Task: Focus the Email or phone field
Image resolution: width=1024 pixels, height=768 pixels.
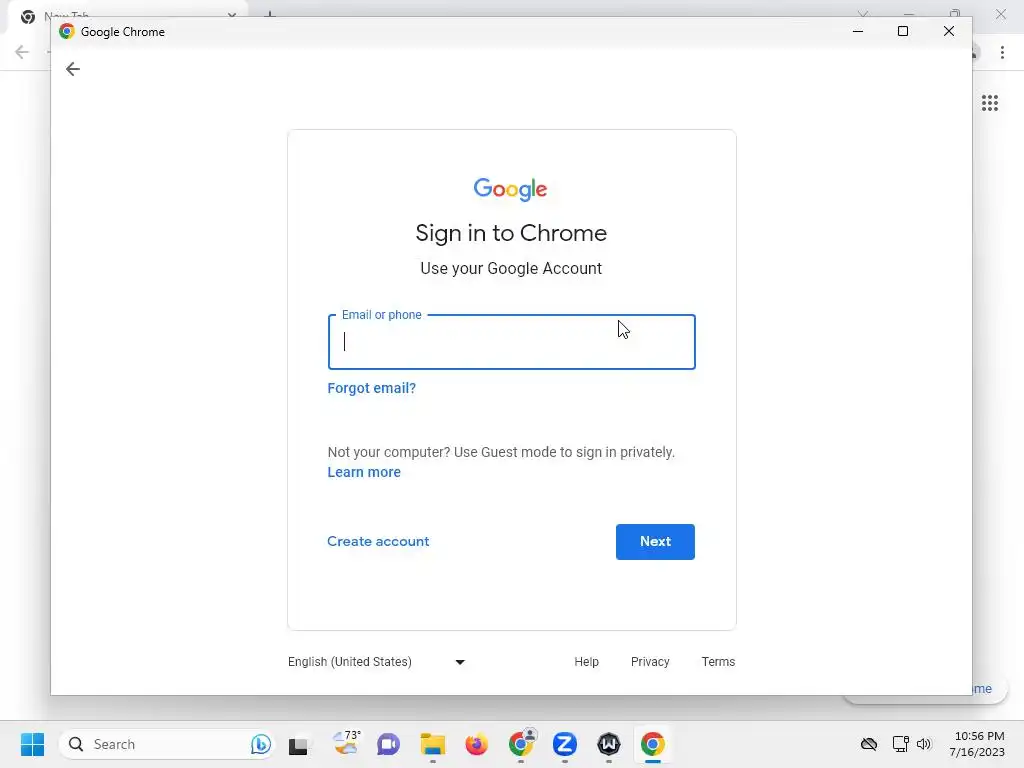Action: [511, 342]
